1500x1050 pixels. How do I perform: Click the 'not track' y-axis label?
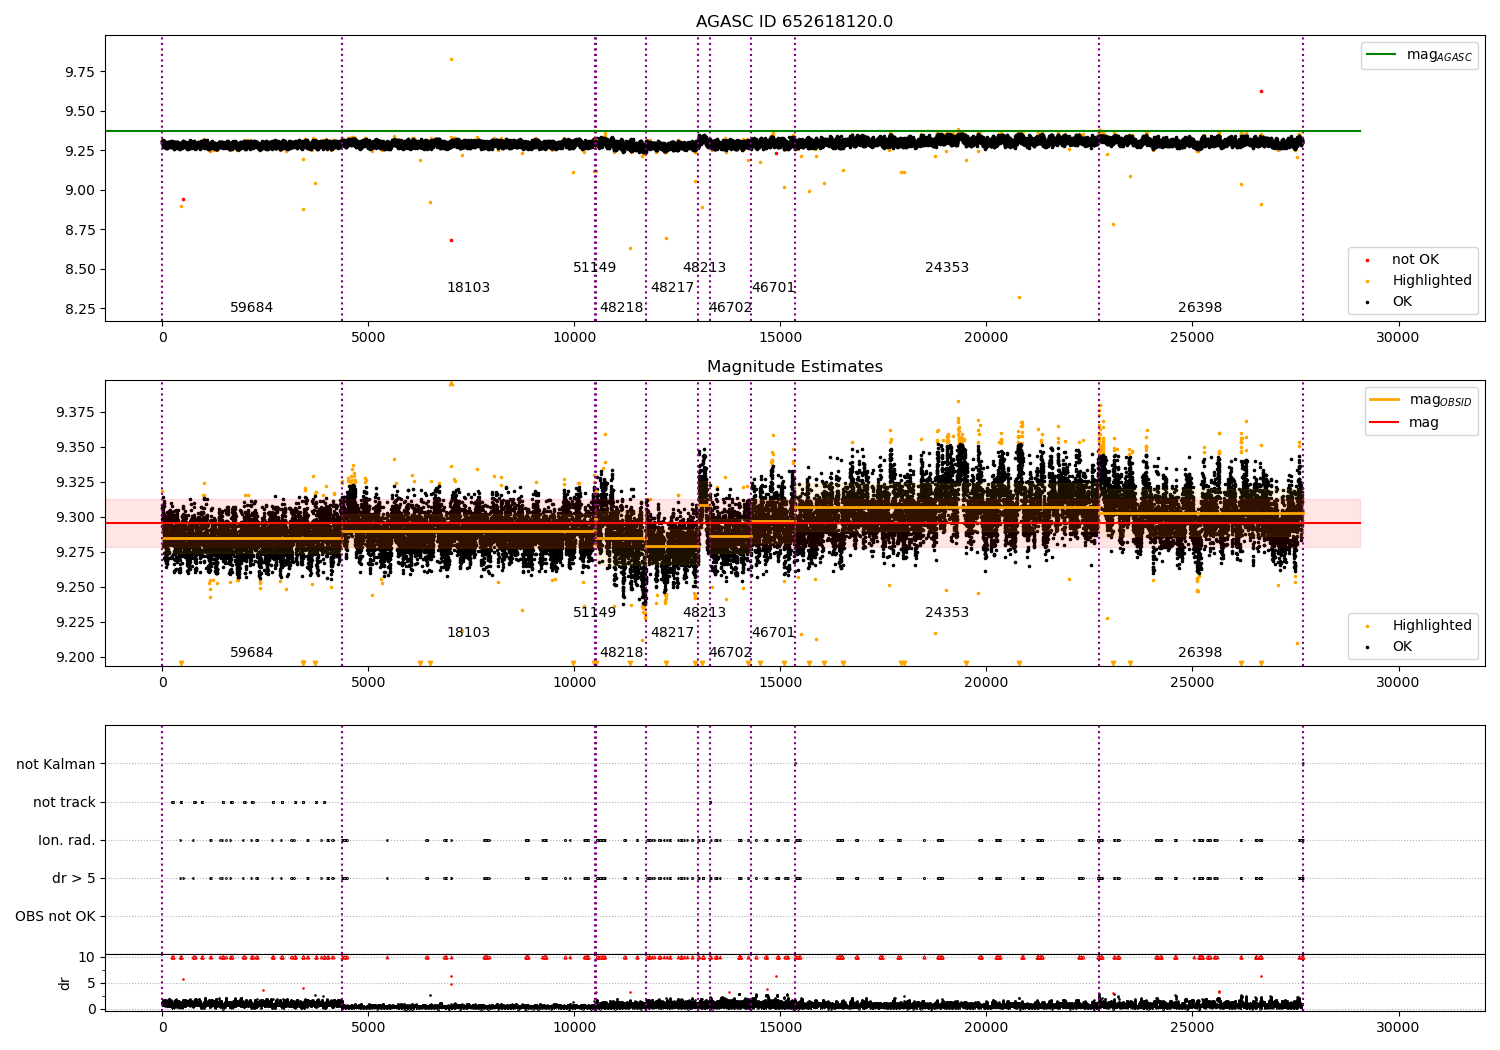[x=64, y=803]
